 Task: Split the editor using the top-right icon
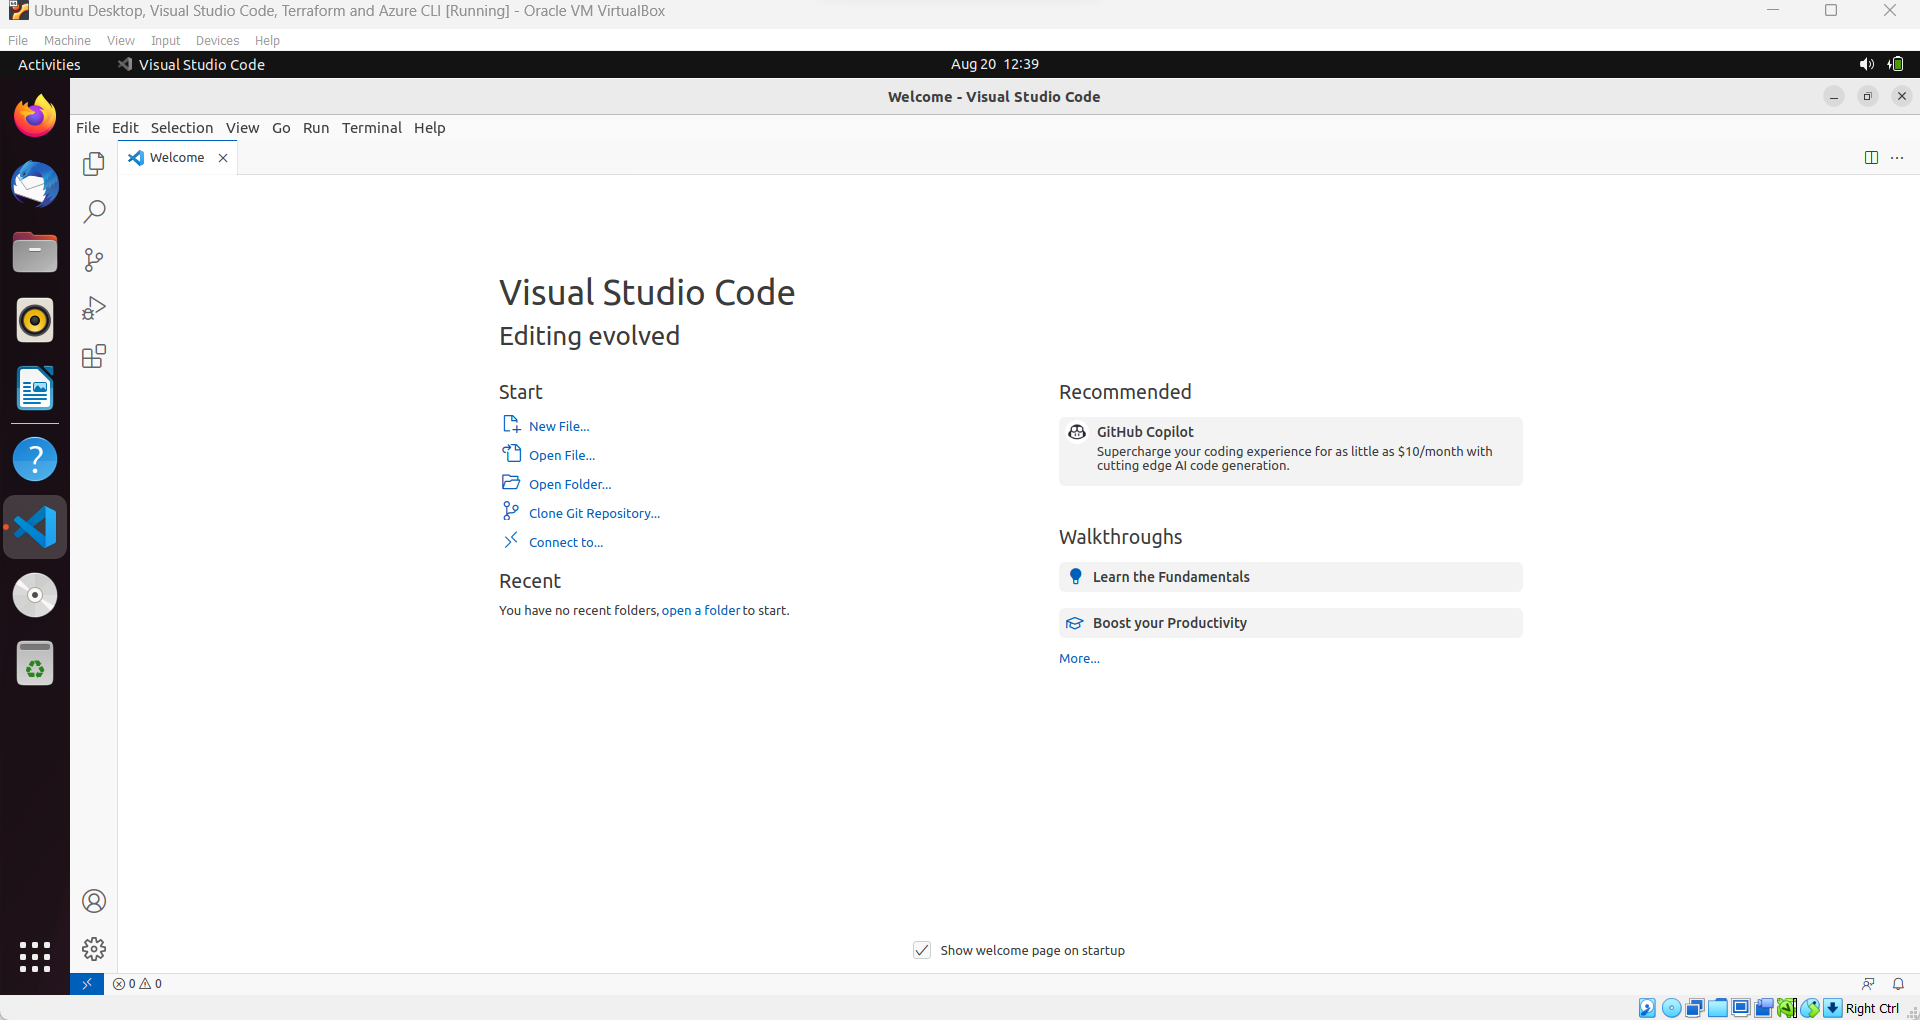tap(1871, 157)
